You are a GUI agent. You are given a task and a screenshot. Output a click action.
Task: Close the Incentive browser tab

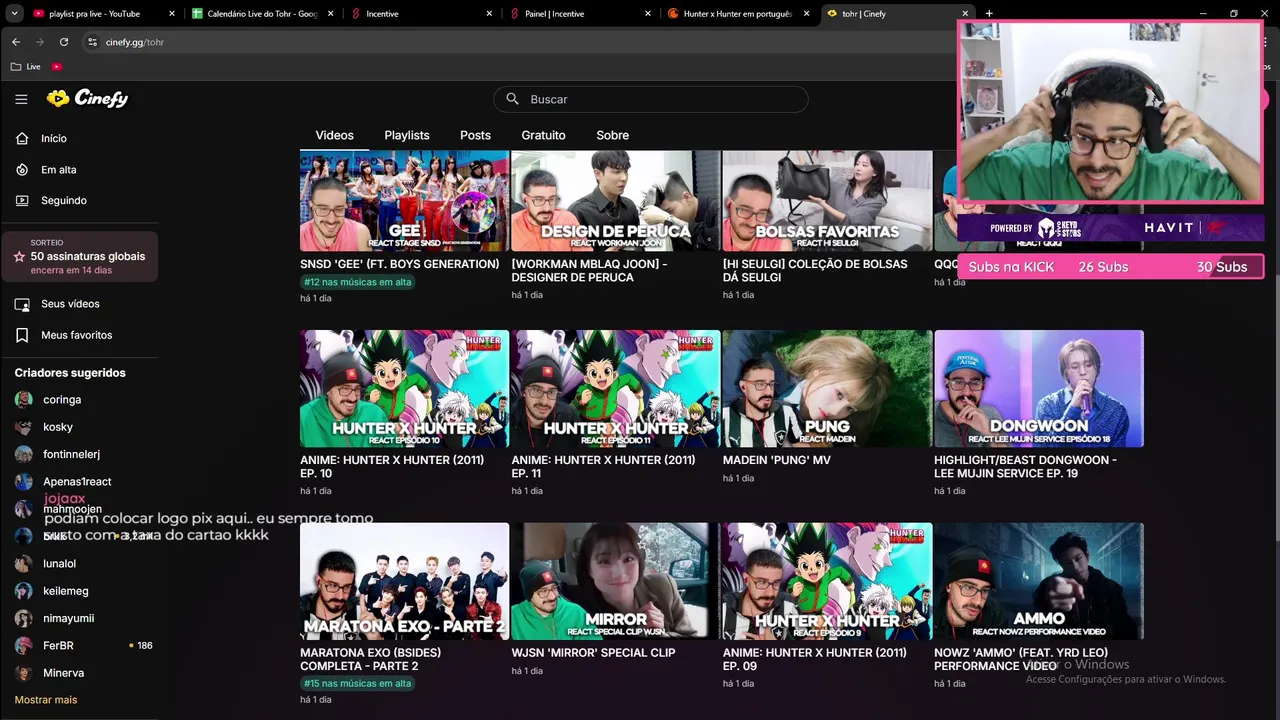[489, 14]
